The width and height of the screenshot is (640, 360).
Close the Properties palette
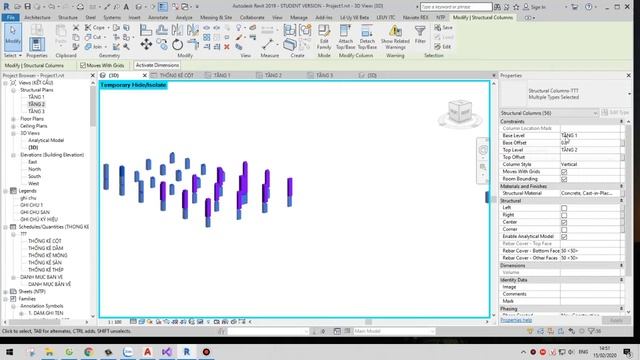(628, 76)
